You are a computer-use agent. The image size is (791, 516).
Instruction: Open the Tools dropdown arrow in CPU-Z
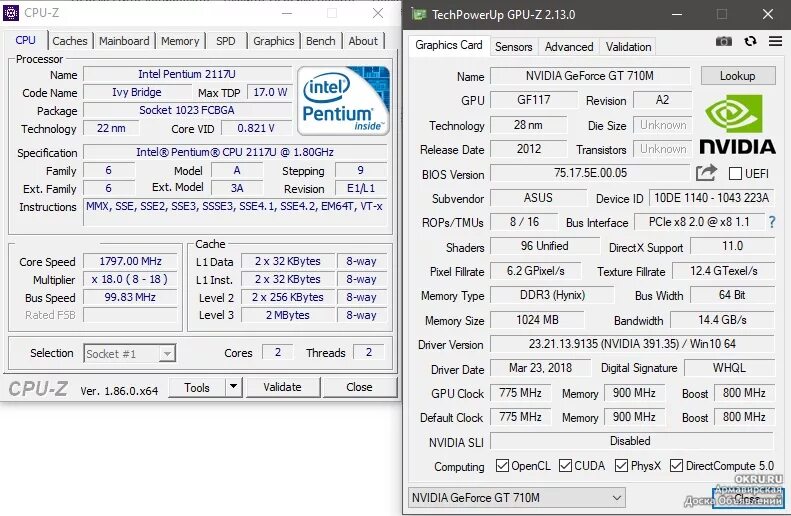[233, 387]
